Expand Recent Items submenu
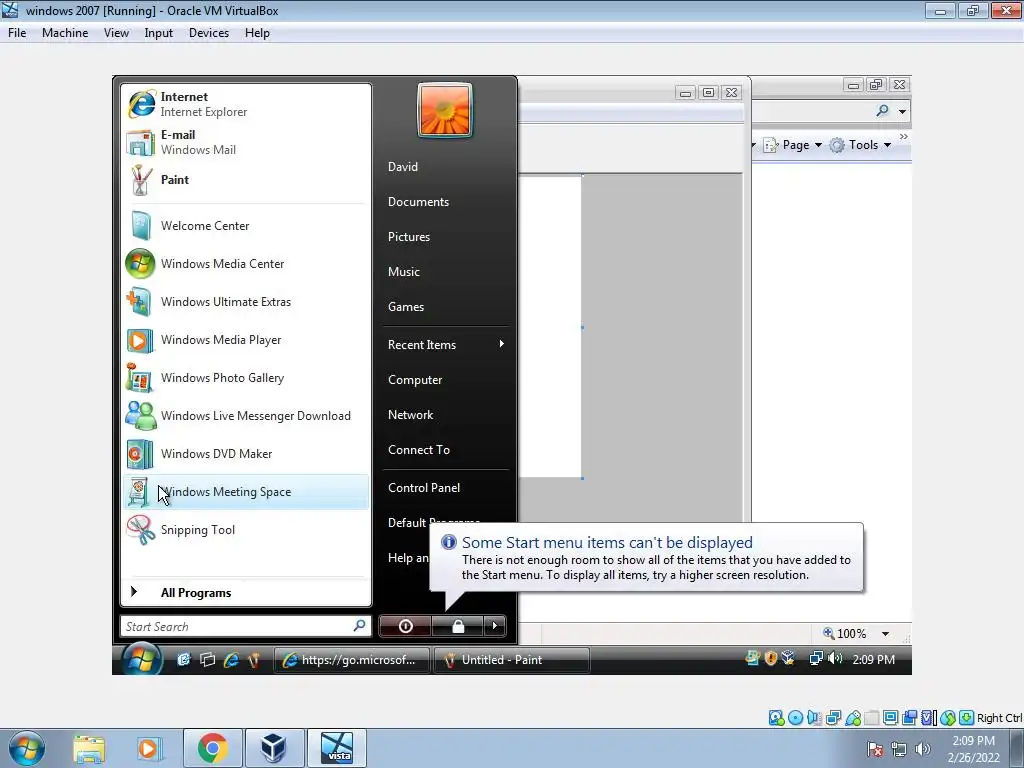This screenshot has height=768, width=1024. click(x=447, y=345)
